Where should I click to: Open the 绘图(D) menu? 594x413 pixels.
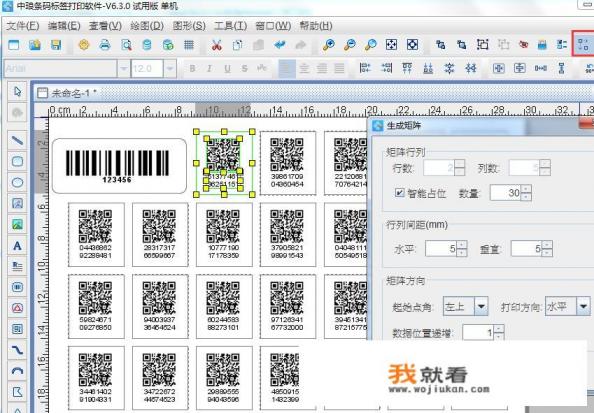pos(147,26)
